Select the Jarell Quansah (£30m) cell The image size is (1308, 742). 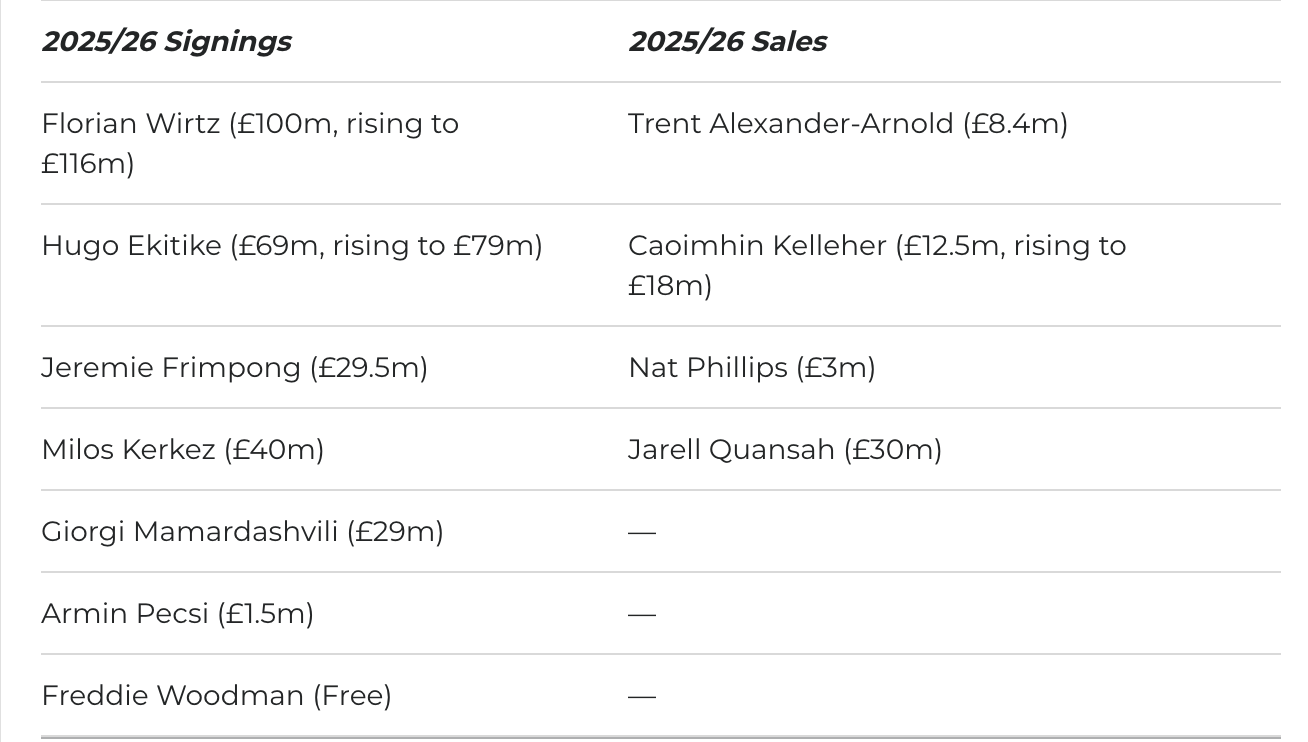click(785, 450)
